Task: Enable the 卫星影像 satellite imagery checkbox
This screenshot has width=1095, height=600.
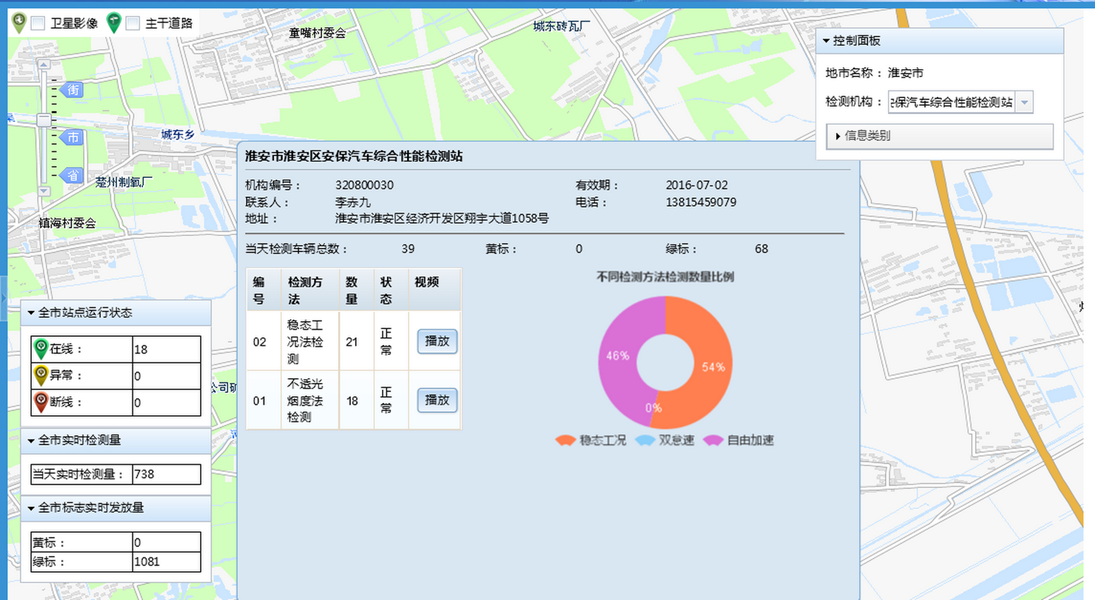Action: point(38,23)
